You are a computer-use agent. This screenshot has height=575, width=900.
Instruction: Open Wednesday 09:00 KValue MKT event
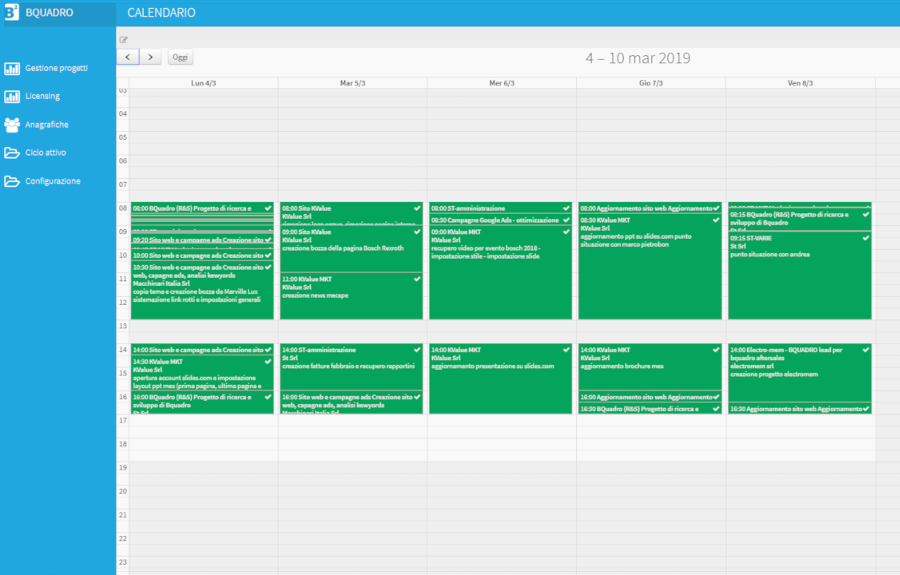coord(501,273)
